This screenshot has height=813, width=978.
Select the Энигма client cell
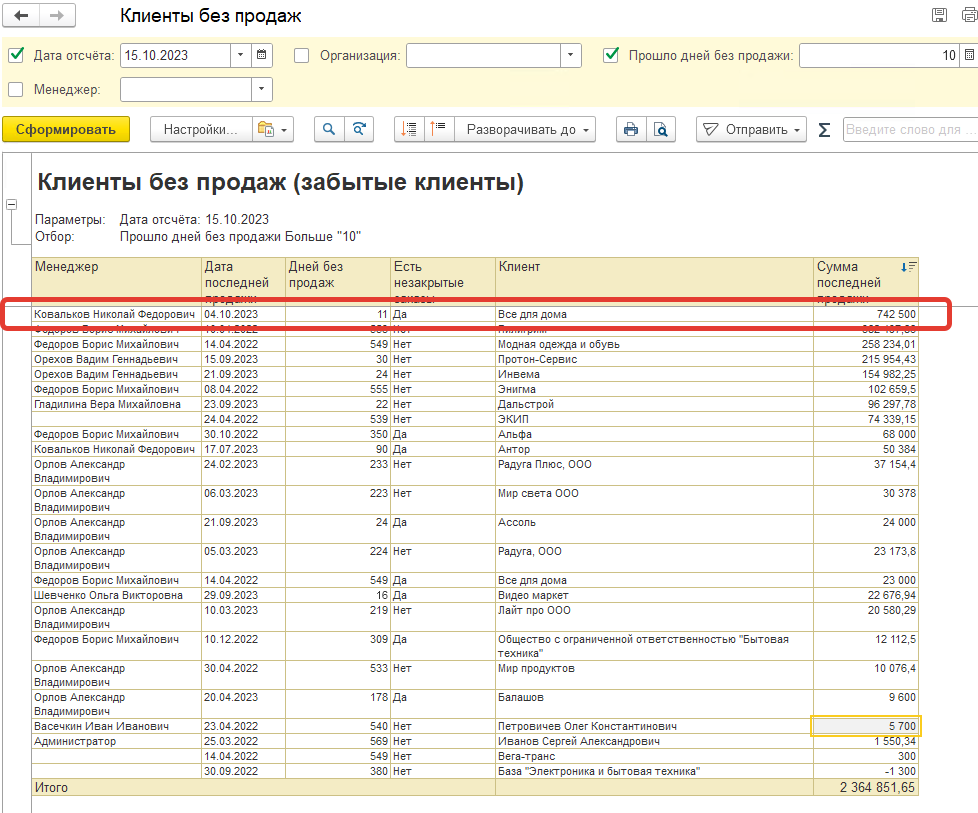[x=654, y=389]
